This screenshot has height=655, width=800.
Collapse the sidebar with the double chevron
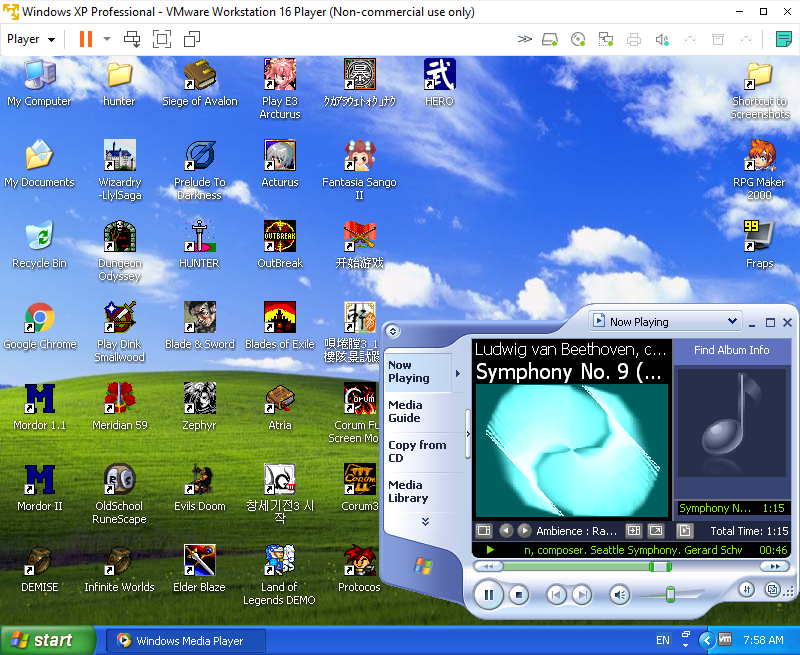(x=426, y=521)
